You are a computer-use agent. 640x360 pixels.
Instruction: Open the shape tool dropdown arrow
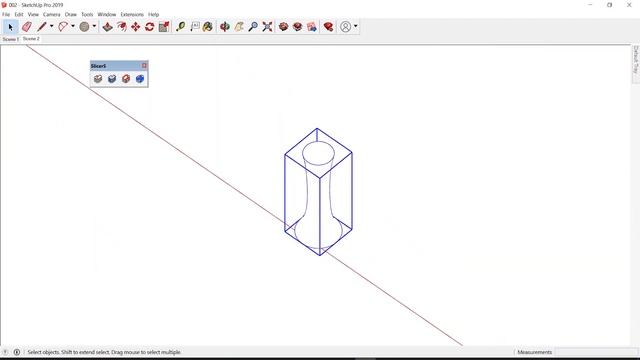click(94, 26)
